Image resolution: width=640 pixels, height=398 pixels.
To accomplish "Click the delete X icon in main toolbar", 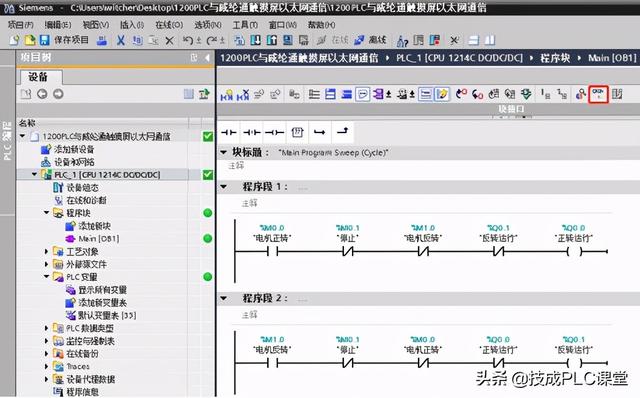I will (169, 40).
